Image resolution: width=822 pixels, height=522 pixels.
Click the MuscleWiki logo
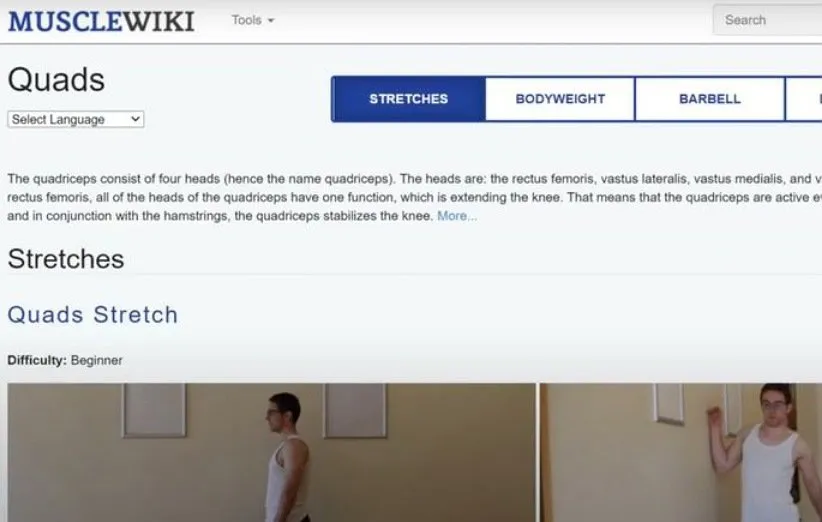[101, 21]
